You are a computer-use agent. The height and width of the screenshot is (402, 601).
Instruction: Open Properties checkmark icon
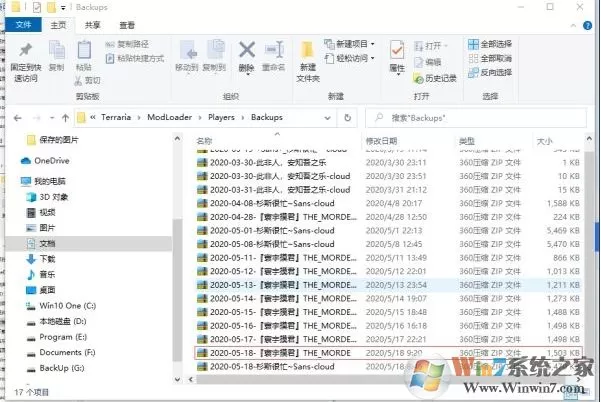pos(397,50)
